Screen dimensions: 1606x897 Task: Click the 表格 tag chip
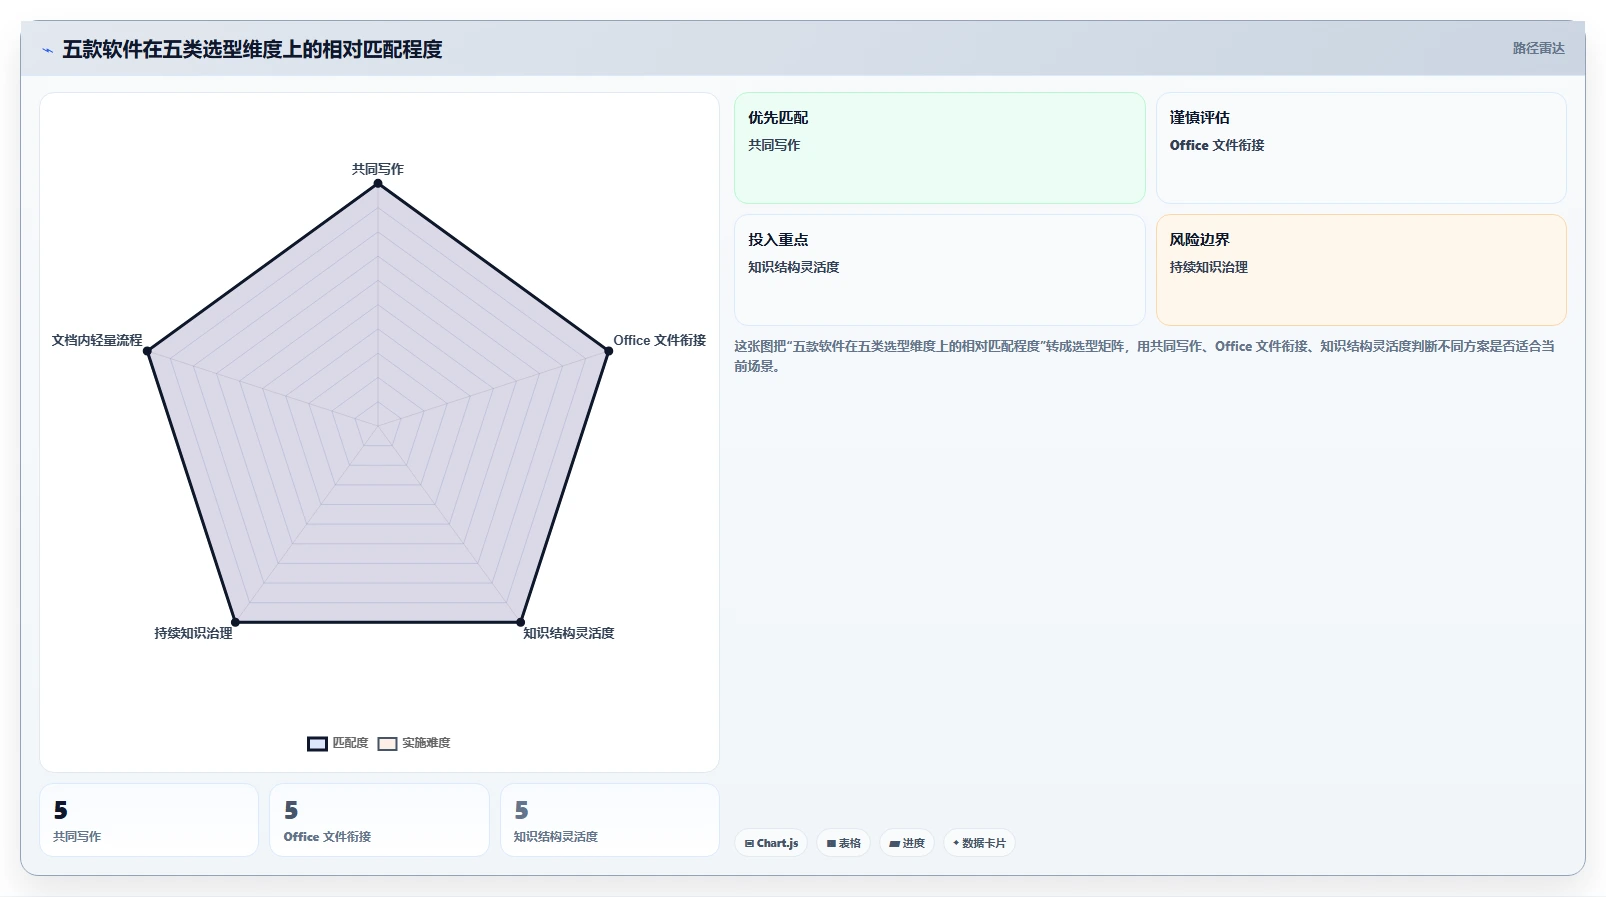tap(844, 843)
